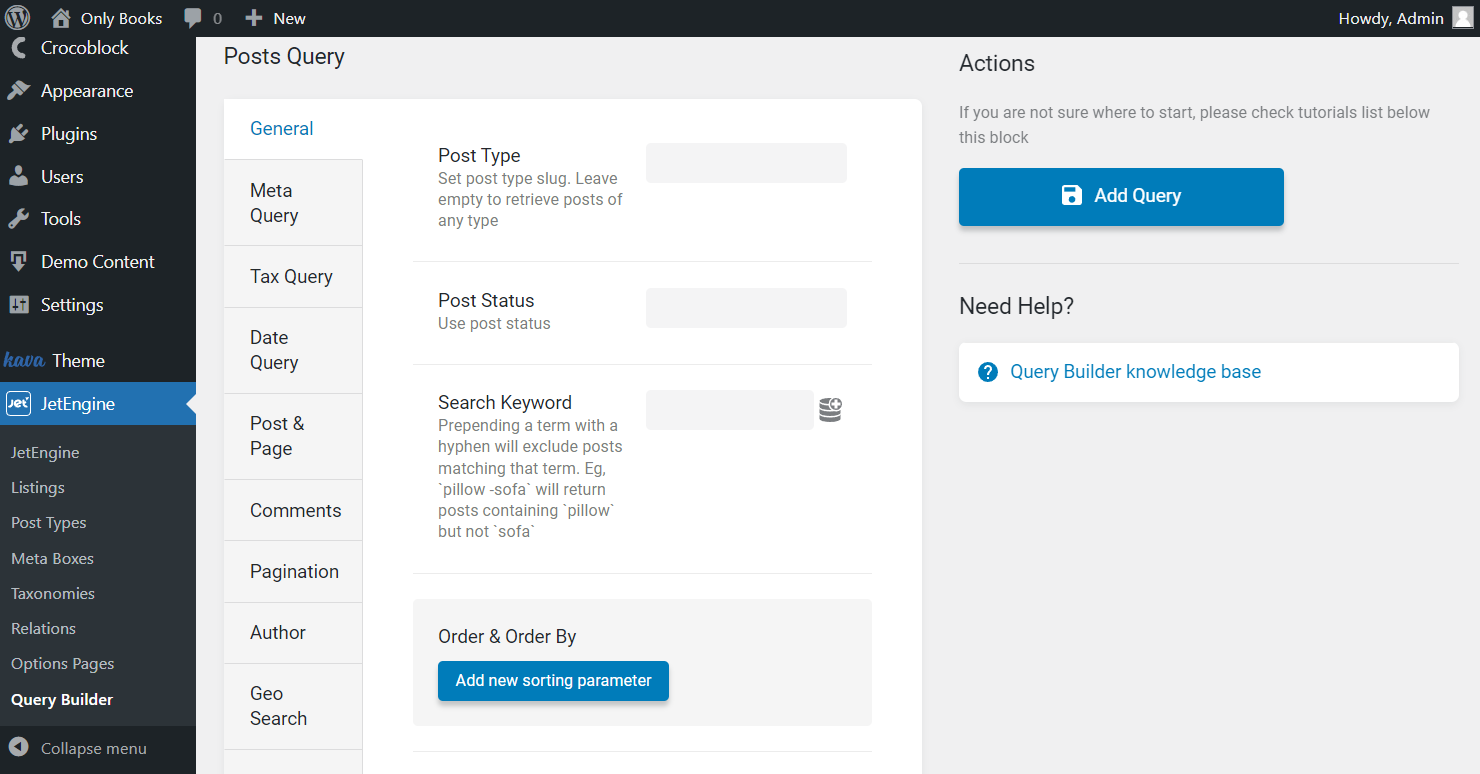The height and width of the screenshot is (774, 1480).
Task: Open the Comments tab
Action: click(293, 510)
